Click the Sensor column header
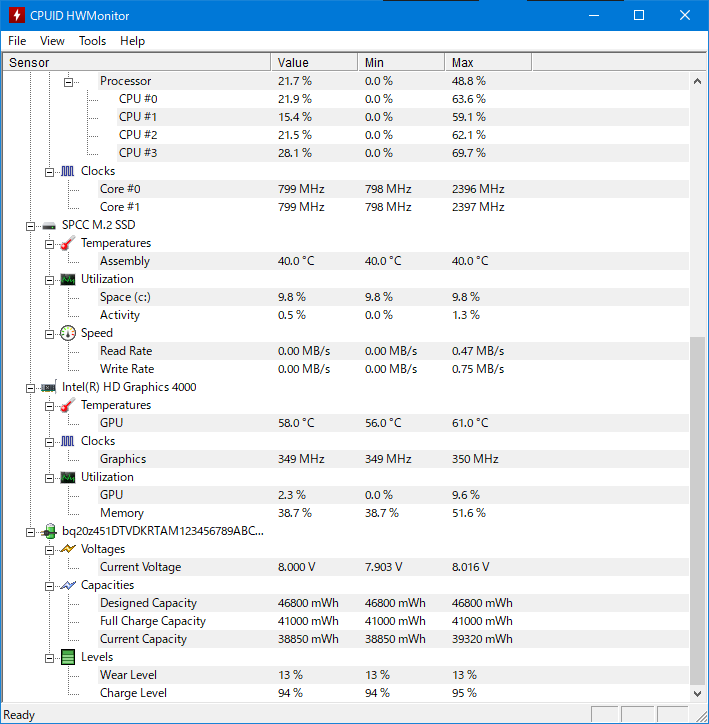This screenshot has width=709, height=724. (137, 62)
